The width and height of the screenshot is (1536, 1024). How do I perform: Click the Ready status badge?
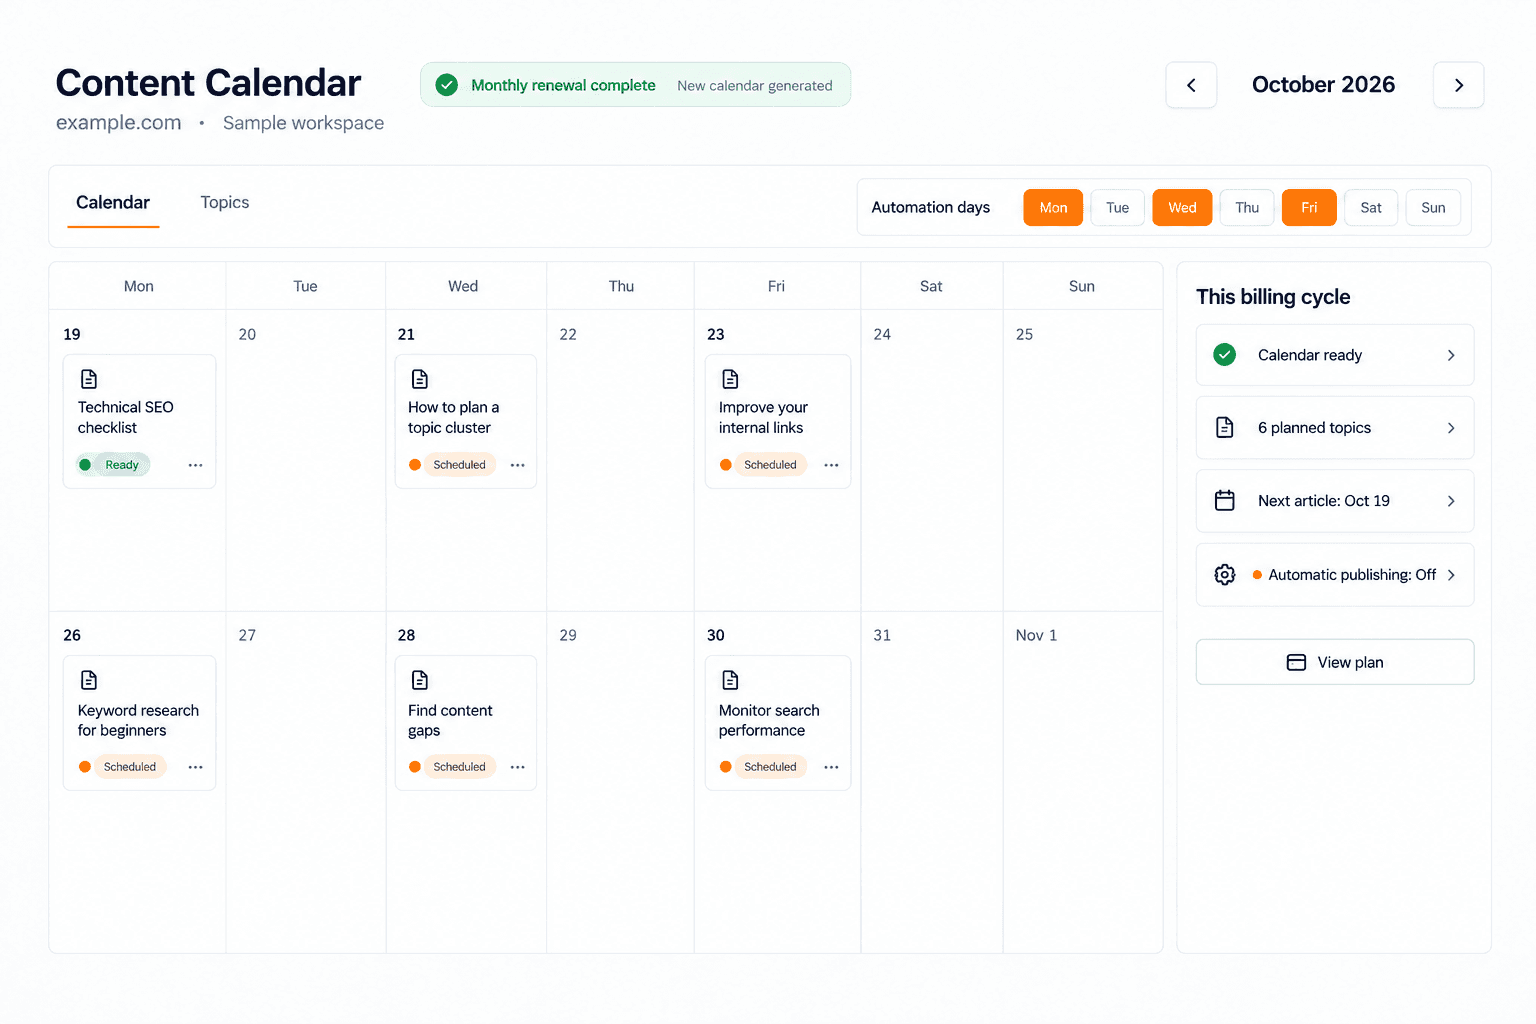[113, 465]
